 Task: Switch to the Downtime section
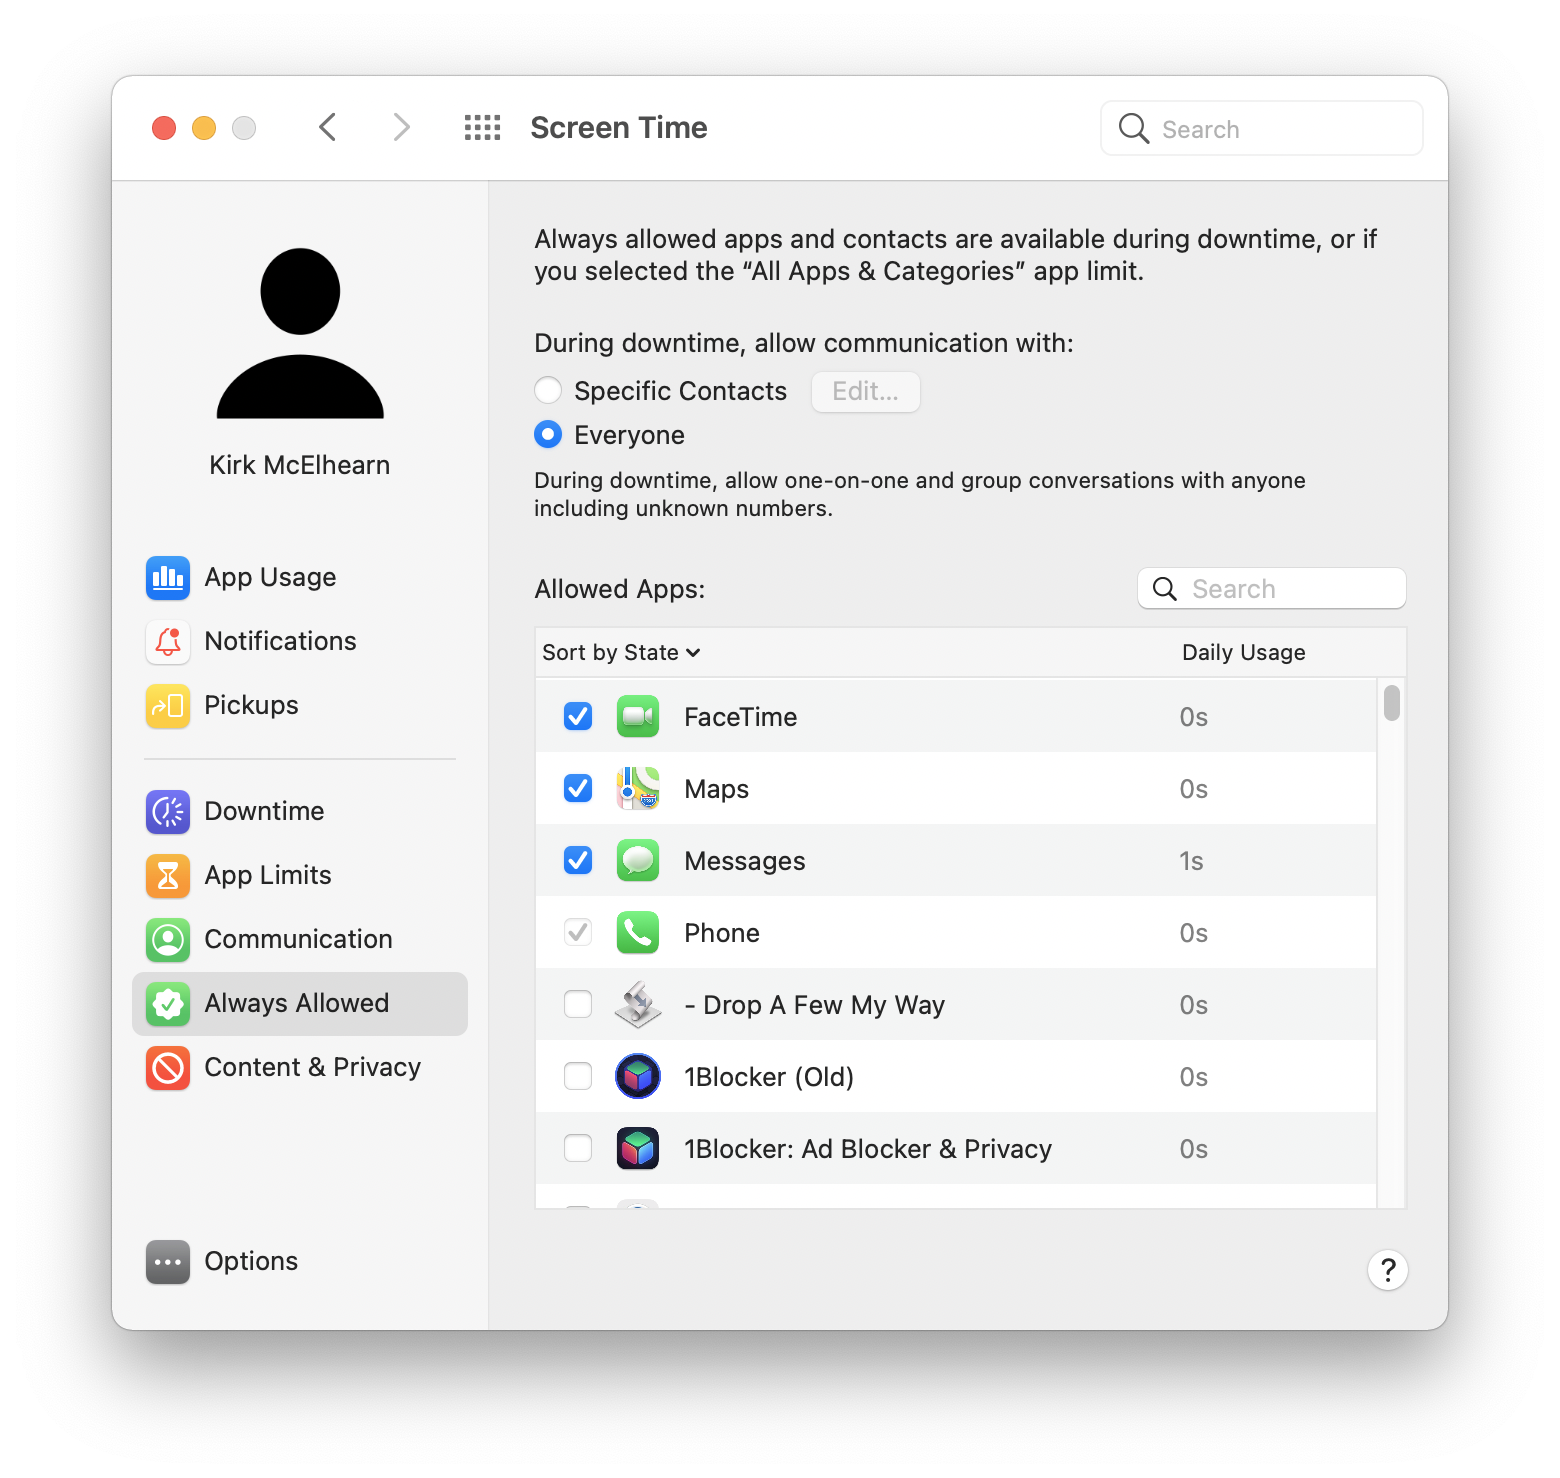(x=300, y=812)
